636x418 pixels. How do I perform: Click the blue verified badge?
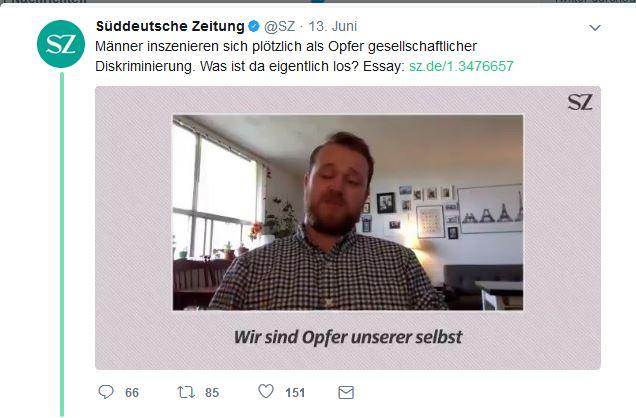[254, 26]
